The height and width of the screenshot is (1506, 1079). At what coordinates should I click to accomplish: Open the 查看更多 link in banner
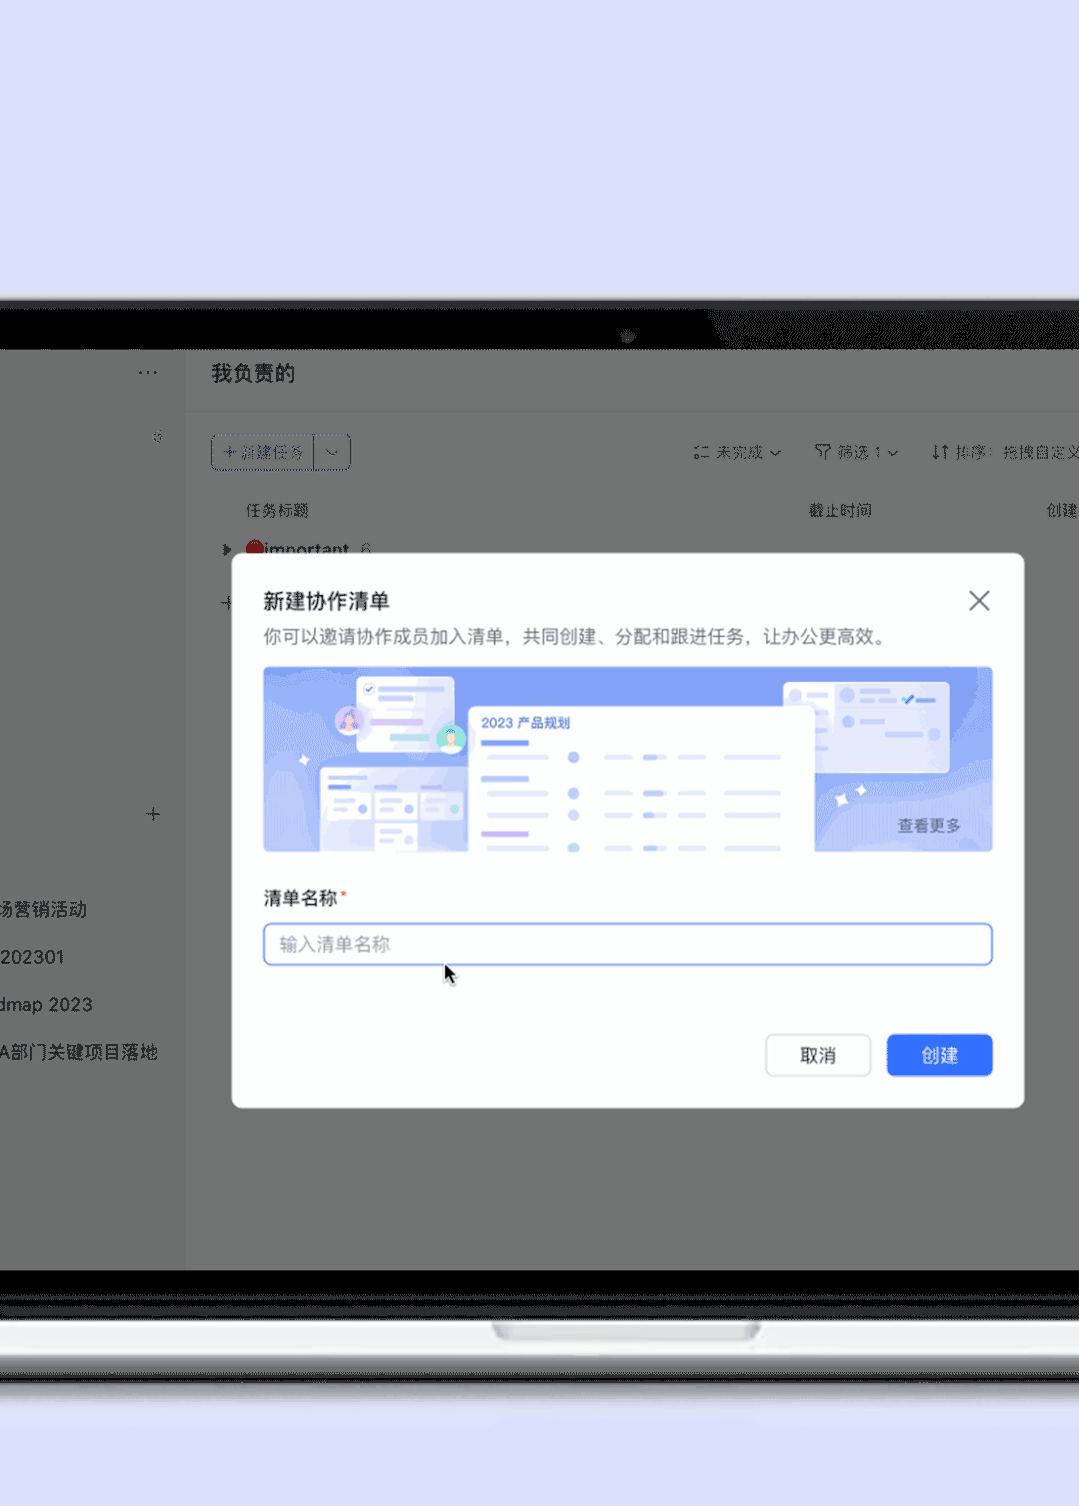928,826
